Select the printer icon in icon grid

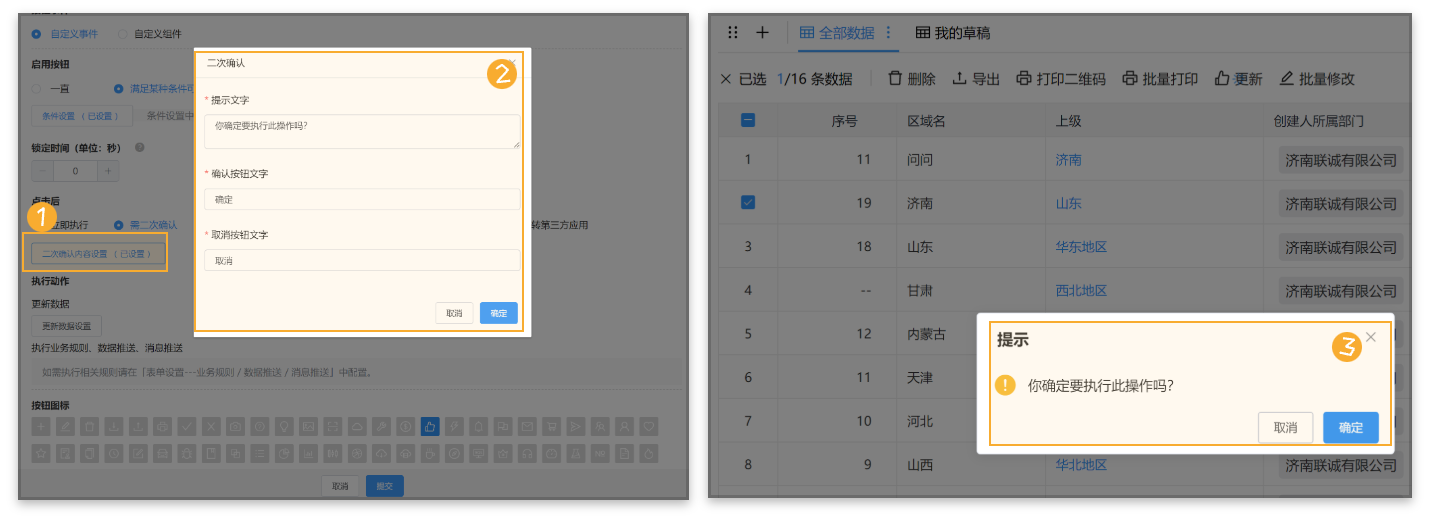pyautogui.click(x=162, y=427)
